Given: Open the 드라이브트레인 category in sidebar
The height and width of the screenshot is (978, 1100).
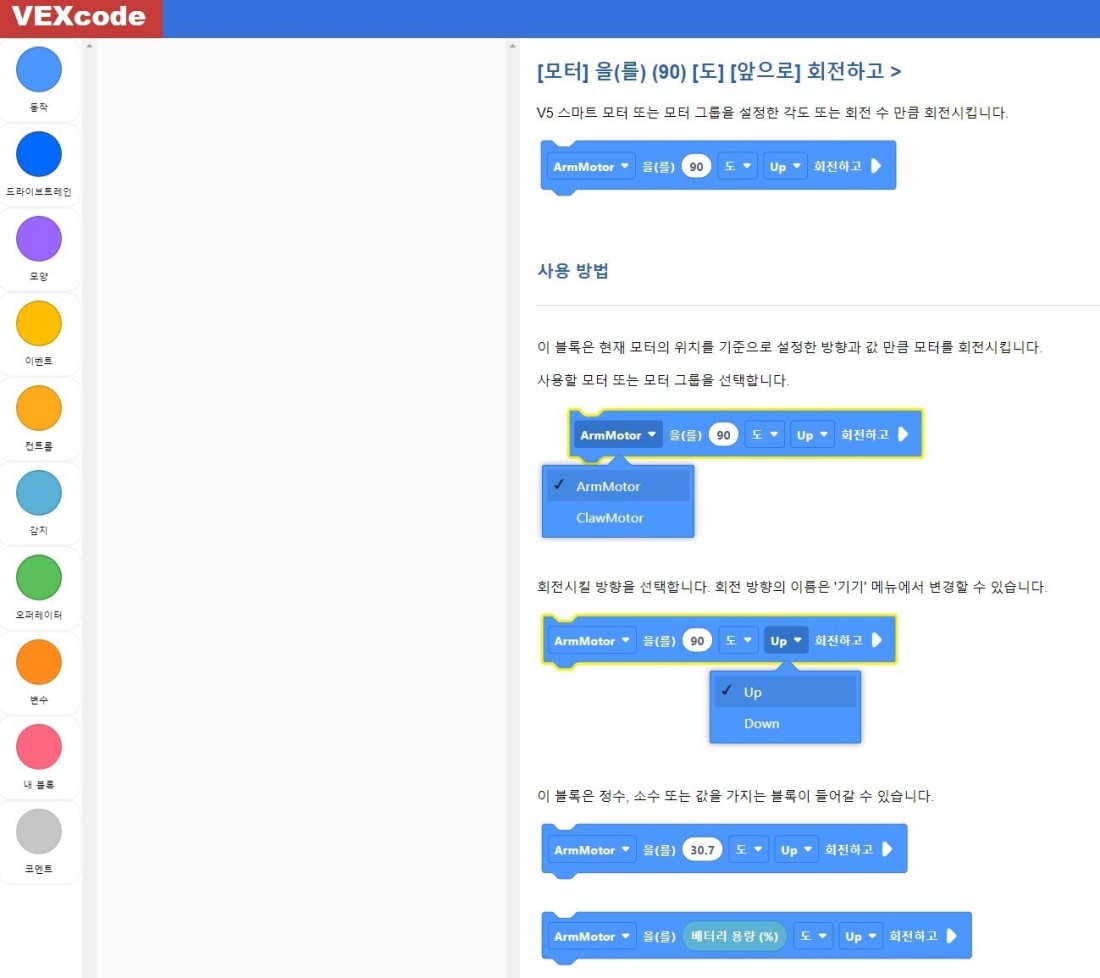Looking at the screenshot, I should pyautogui.click(x=39, y=154).
